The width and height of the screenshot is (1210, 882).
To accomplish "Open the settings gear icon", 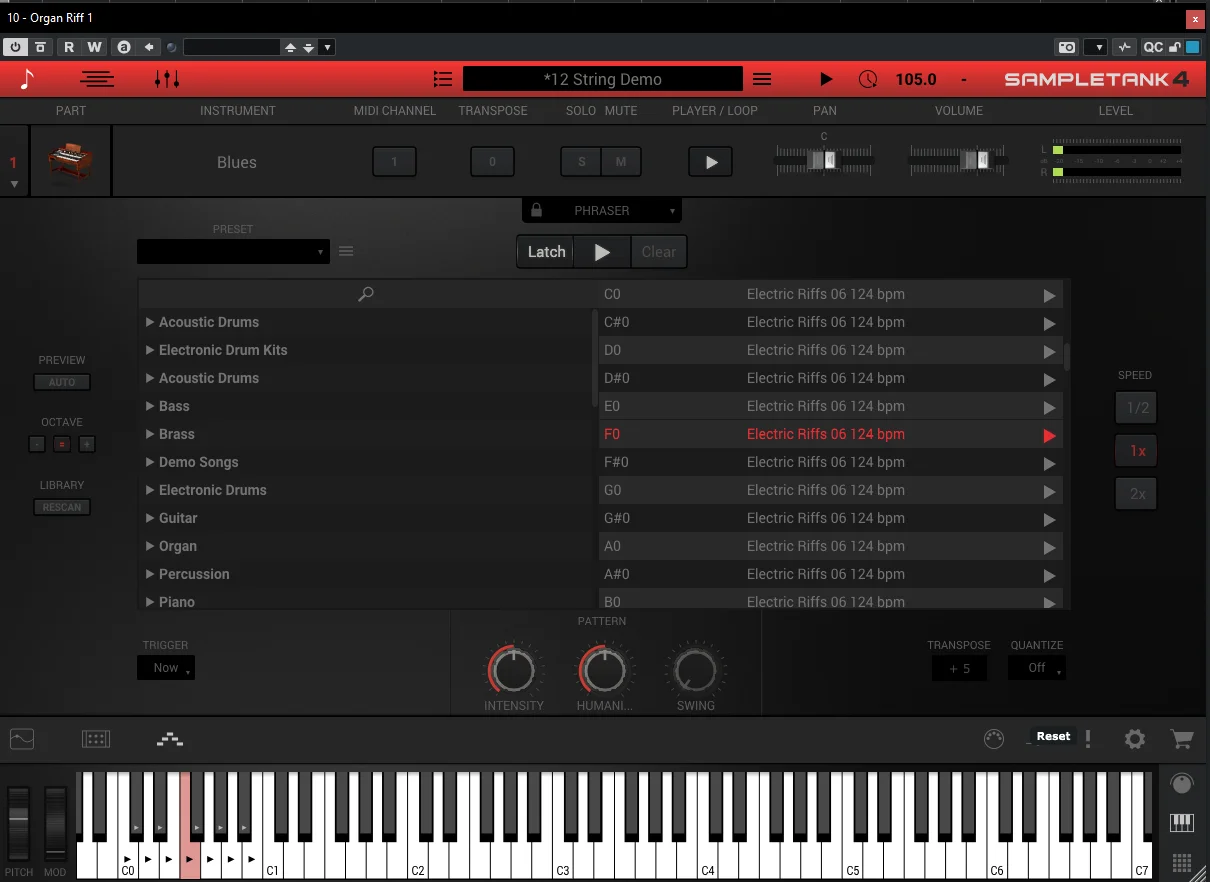I will tap(1135, 739).
